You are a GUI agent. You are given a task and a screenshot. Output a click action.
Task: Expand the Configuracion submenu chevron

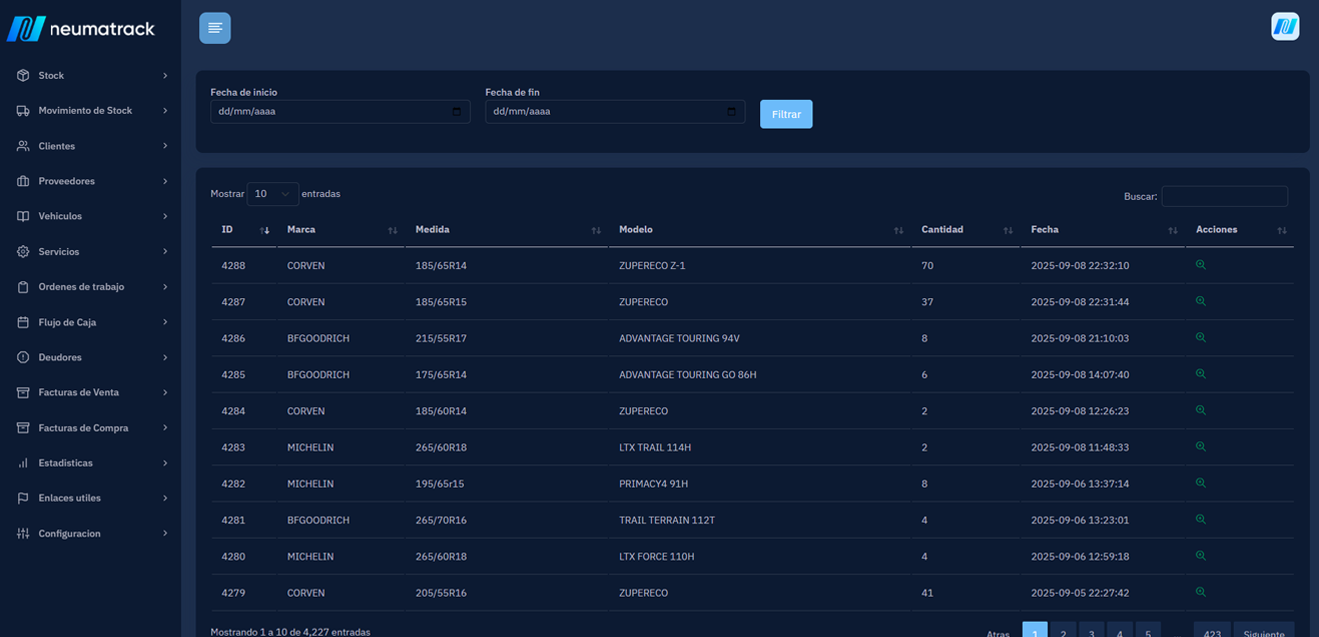pyautogui.click(x=165, y=534)
